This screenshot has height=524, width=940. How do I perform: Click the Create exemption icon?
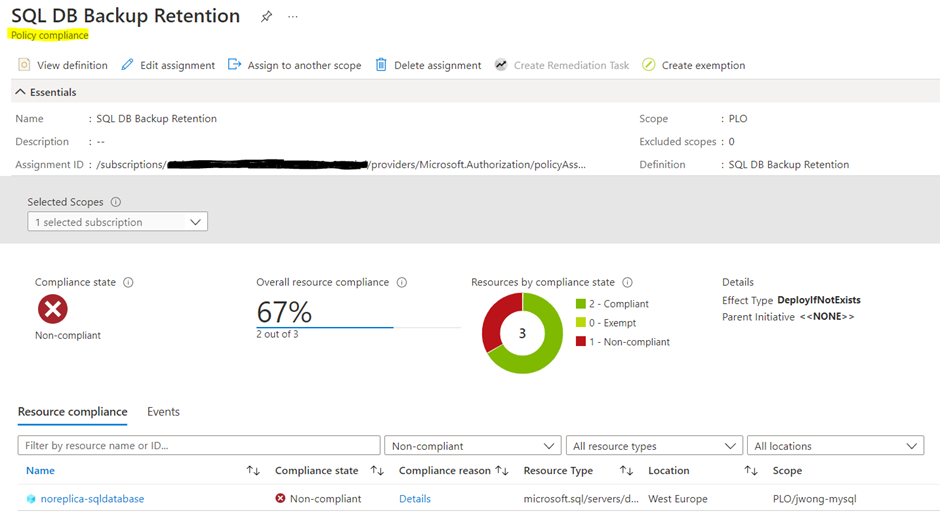[649, 65]
